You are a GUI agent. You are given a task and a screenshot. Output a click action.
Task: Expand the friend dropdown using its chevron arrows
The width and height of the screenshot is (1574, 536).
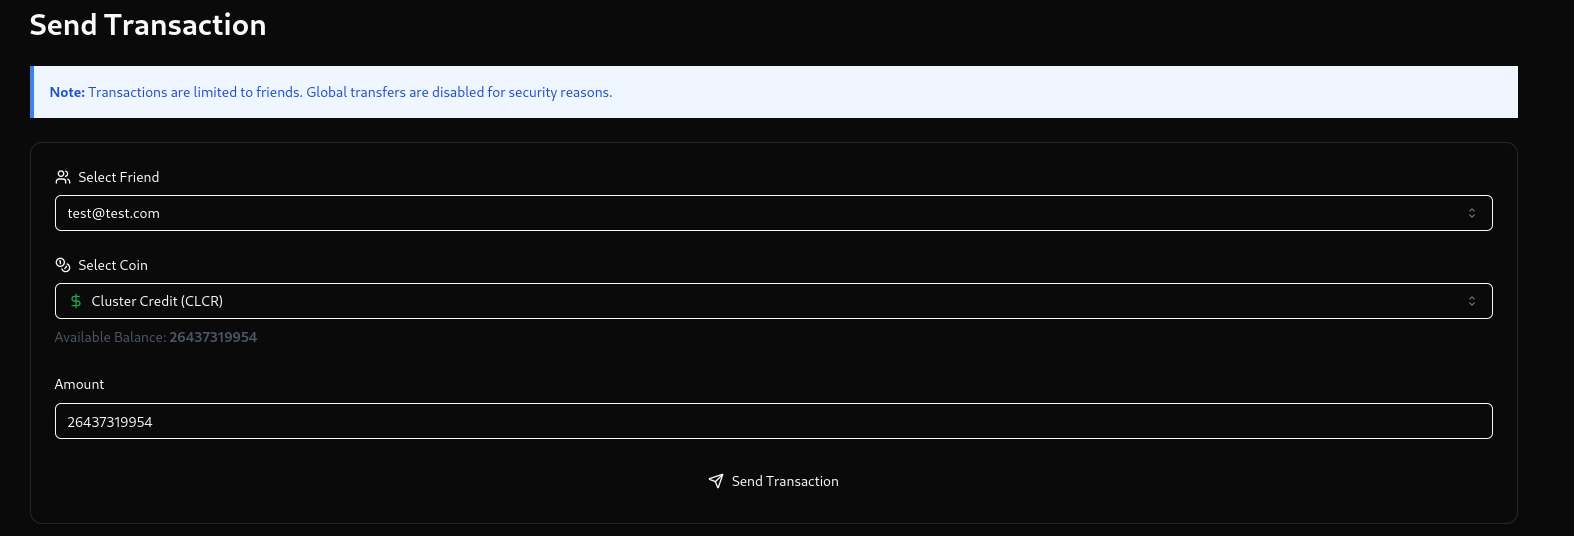pyautogui.click(x=1471, y=213)
